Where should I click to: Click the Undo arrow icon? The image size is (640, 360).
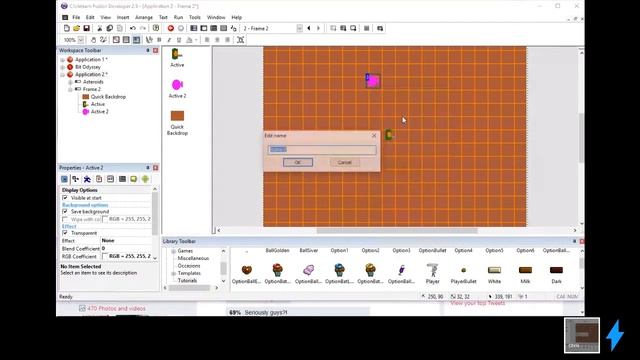[x=133, y=28]
